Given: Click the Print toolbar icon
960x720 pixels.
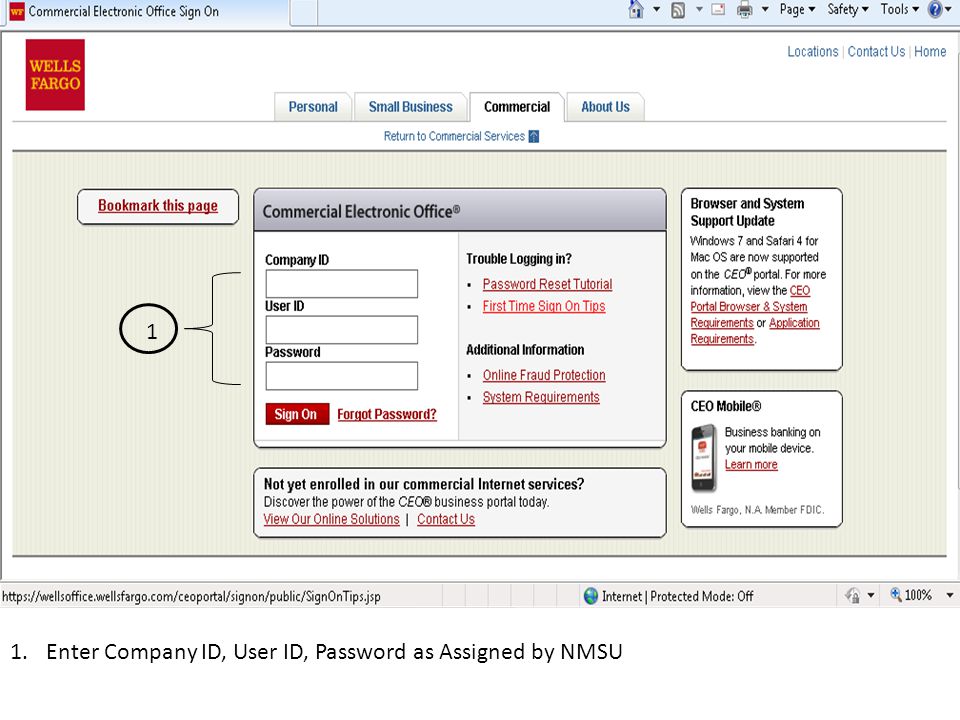Looking at the screenshot, I should point(744,10).
